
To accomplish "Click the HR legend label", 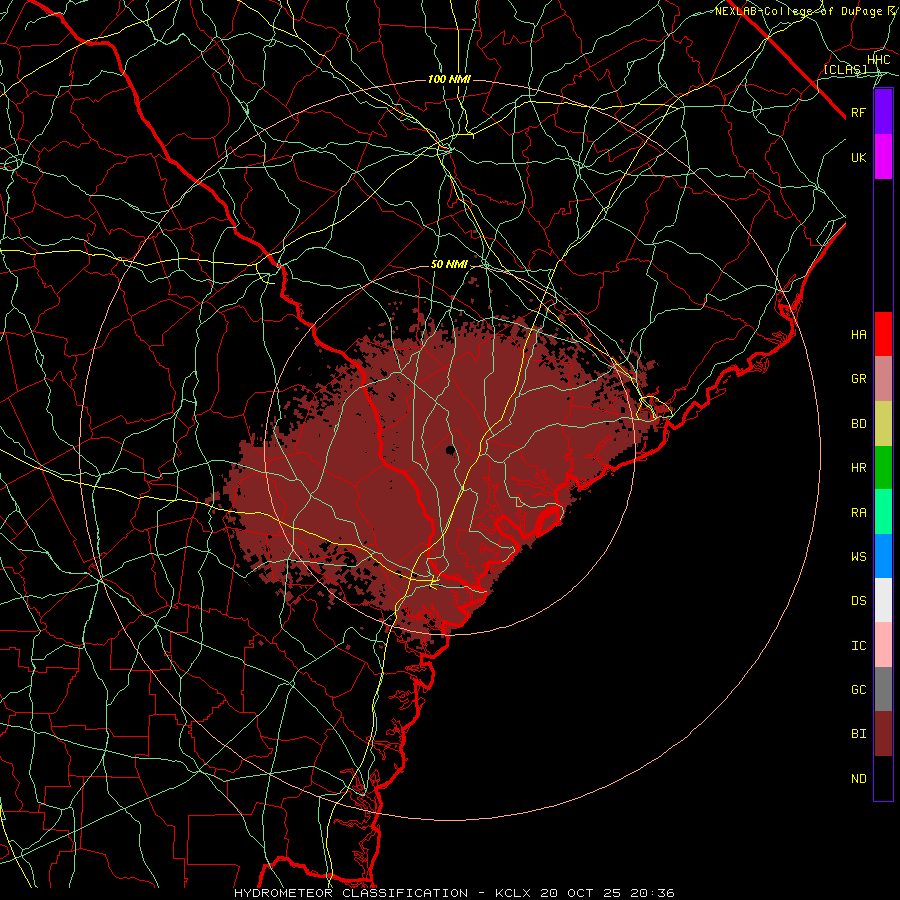I will [x=859, y=468].
